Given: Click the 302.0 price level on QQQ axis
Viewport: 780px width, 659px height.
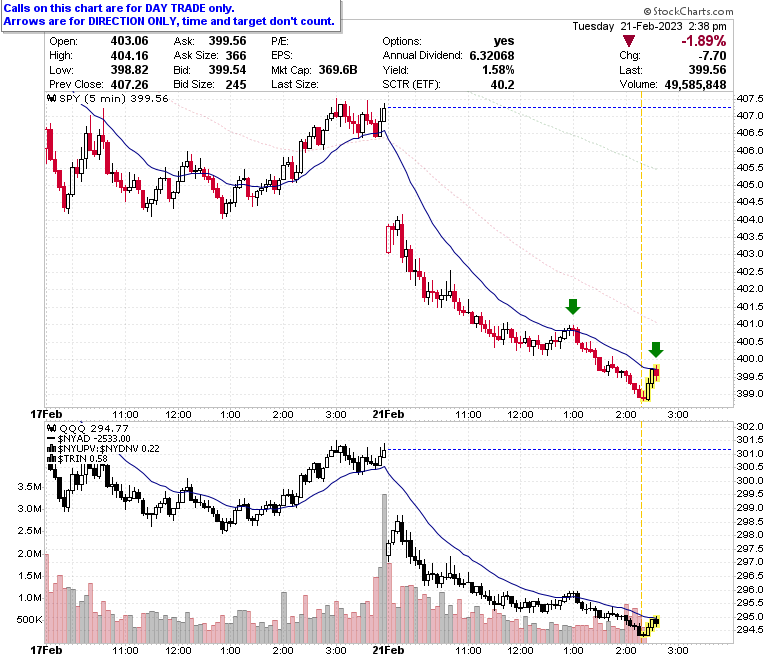Looking at the screenshot, I should [750, 427].
